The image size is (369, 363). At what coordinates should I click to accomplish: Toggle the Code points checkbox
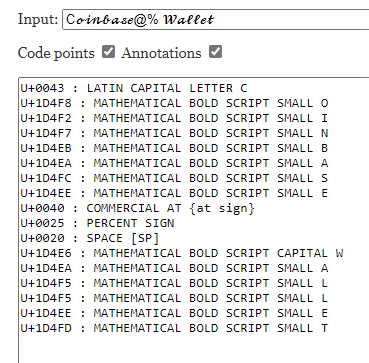click(108, 52)
